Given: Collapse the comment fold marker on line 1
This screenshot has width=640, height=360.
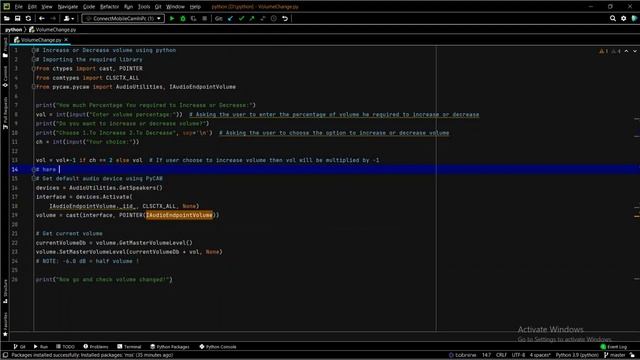Looking at the screenshot, I should [x=34, y=50].
